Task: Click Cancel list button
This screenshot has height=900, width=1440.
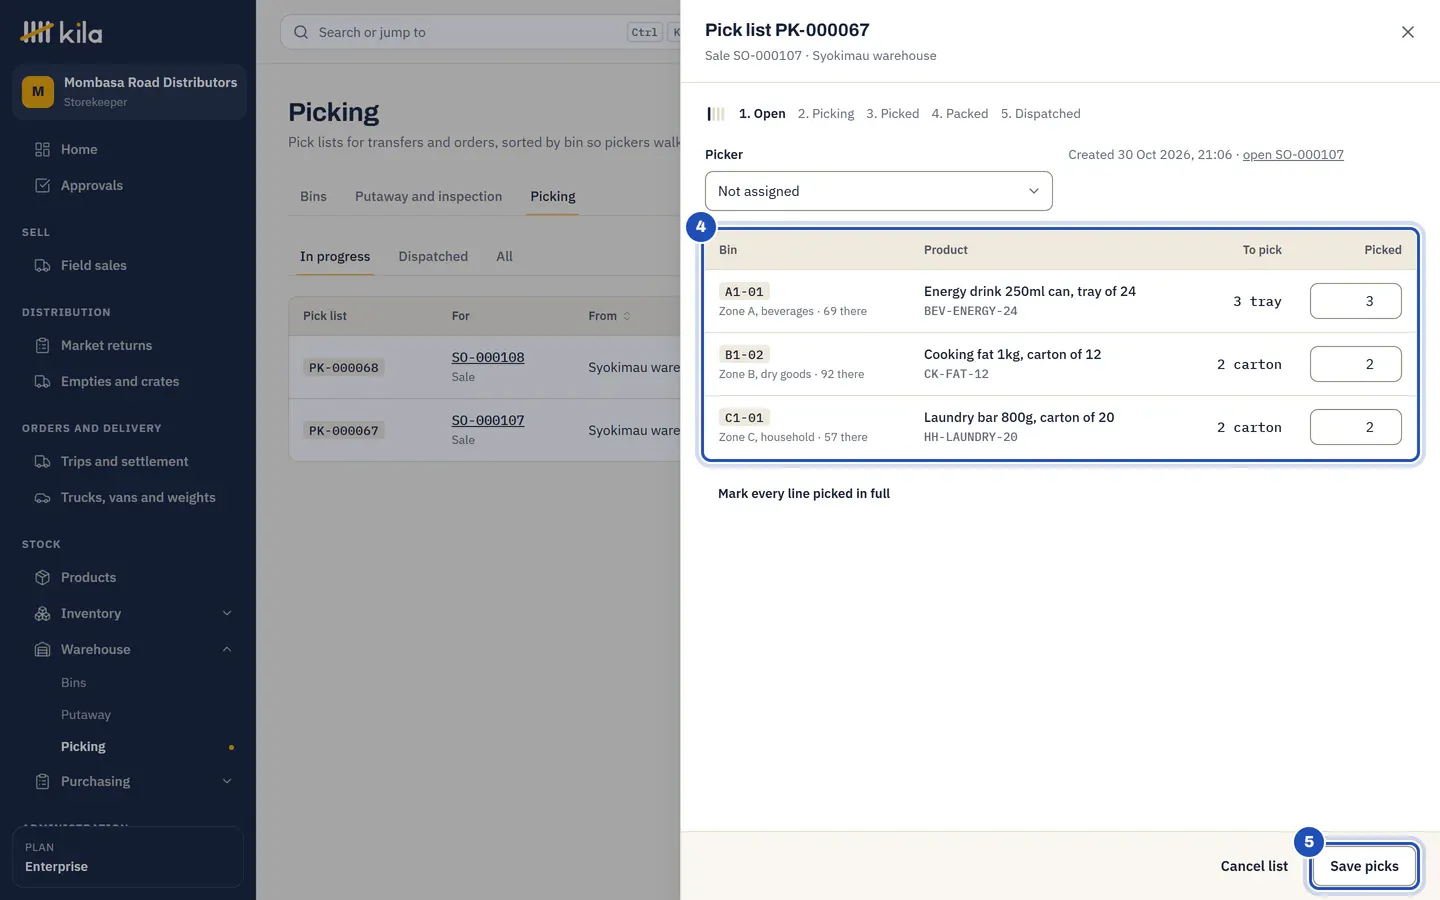Action: tap(1254, 866)
